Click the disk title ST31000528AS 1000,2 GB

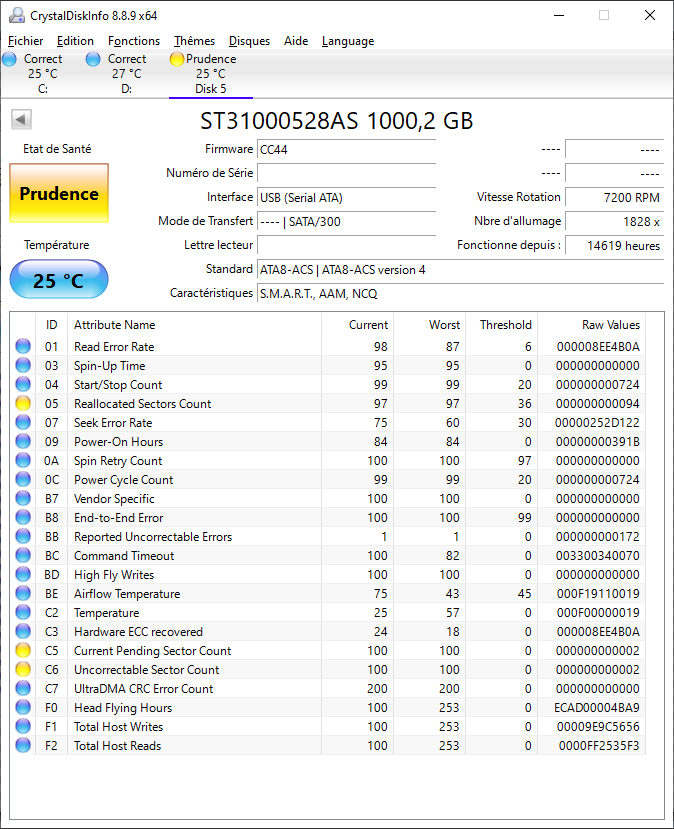[336, 121]
